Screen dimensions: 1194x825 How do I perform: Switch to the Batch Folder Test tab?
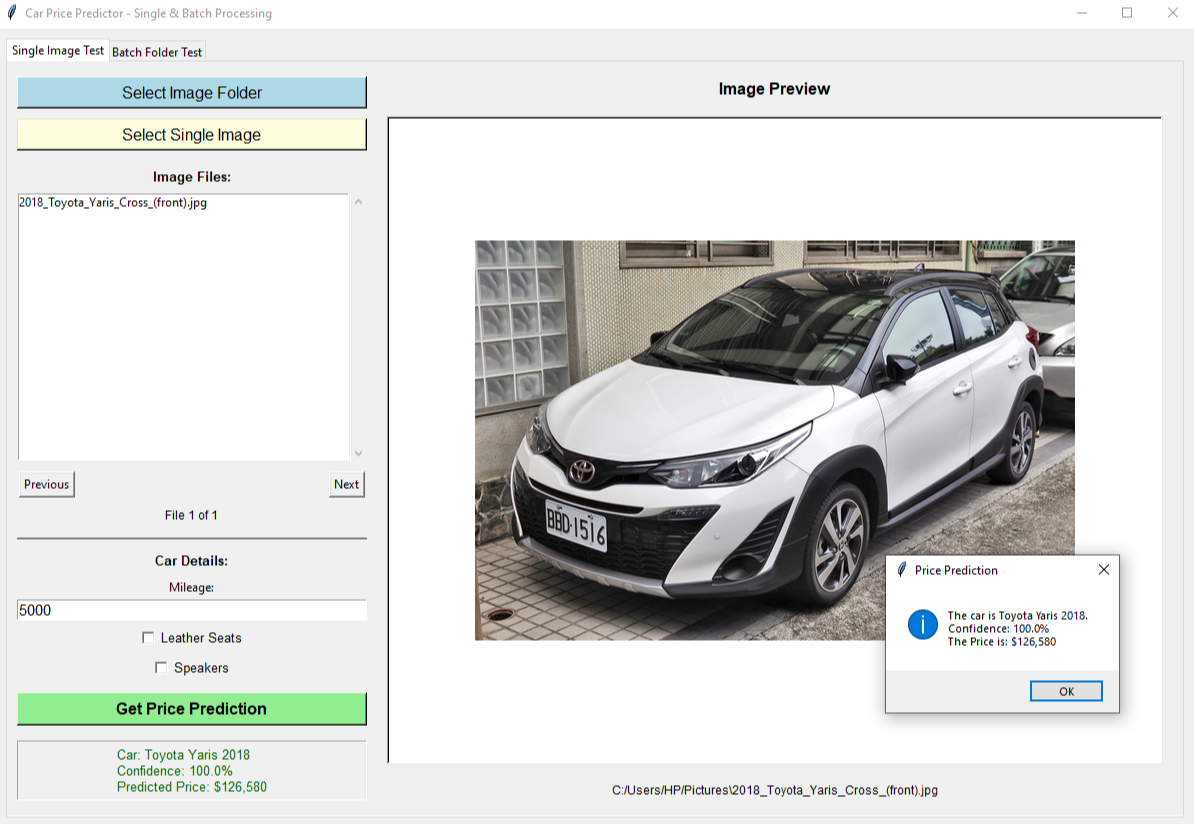157,52
